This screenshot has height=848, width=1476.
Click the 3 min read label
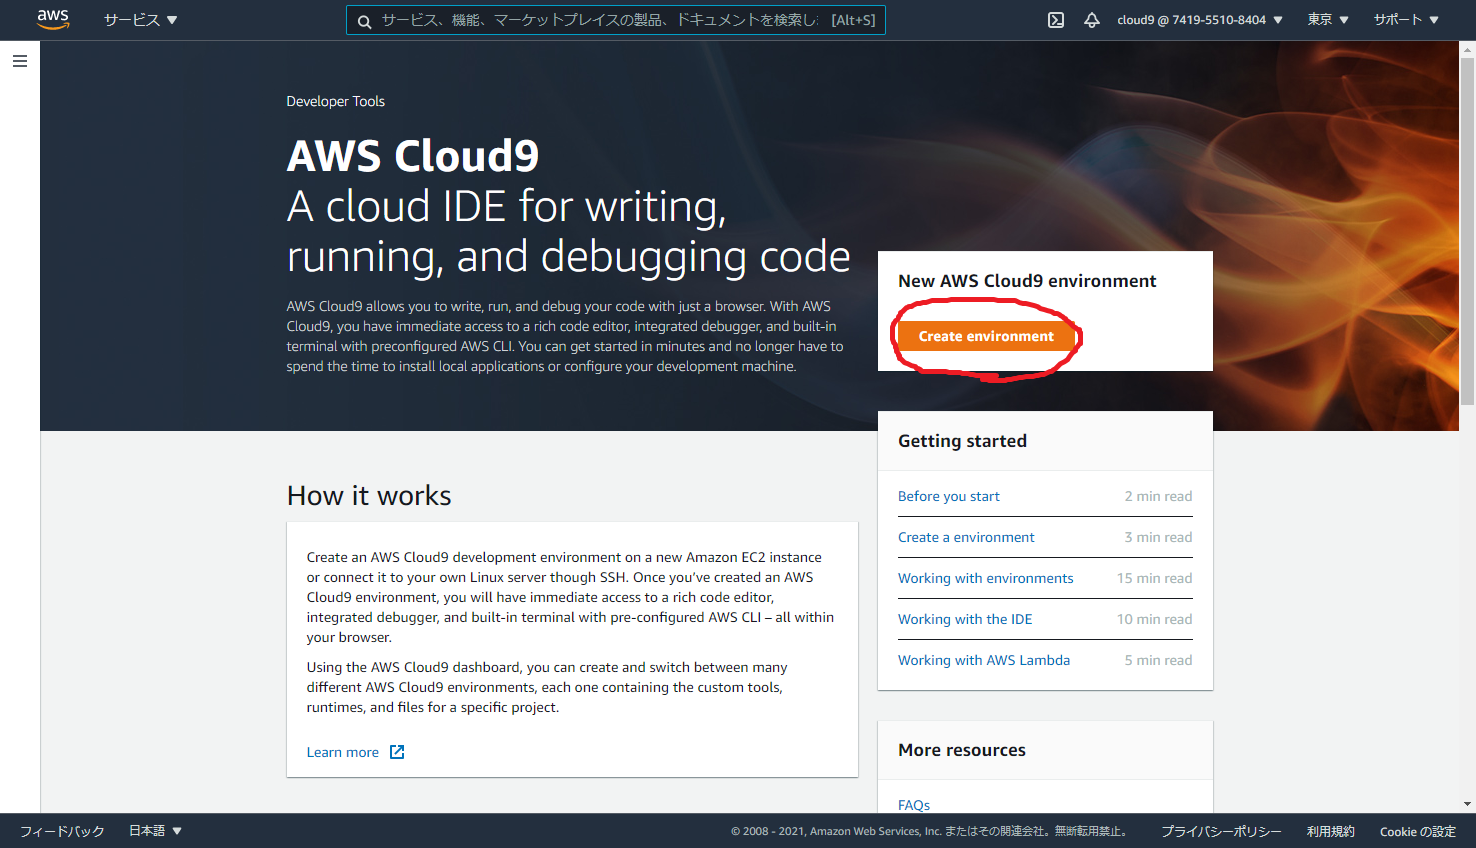pos(1158,537)
